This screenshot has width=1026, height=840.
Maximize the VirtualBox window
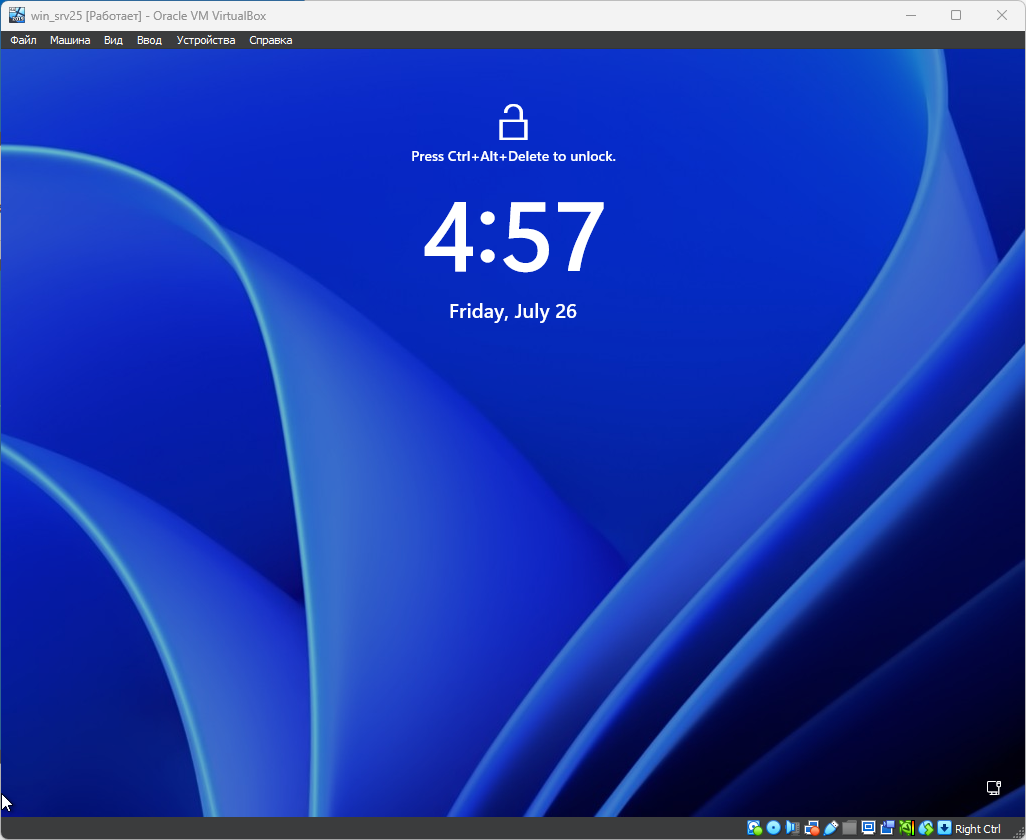(956, 15)
